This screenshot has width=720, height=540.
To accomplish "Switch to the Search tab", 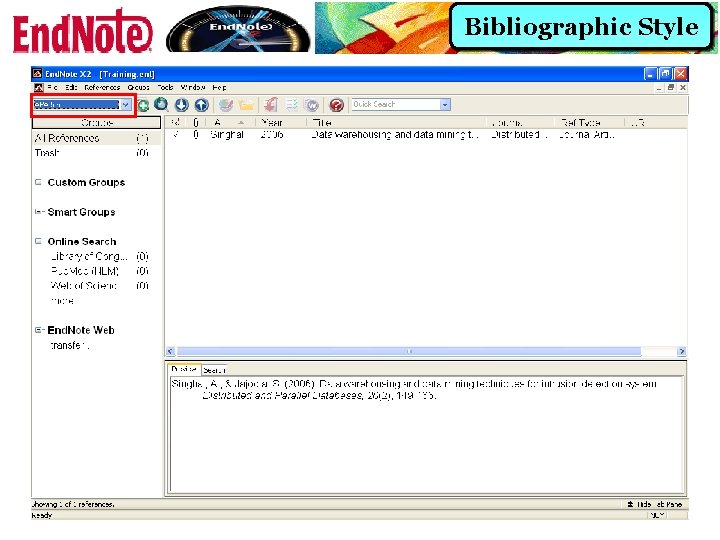I will click(x=214, y=370).
